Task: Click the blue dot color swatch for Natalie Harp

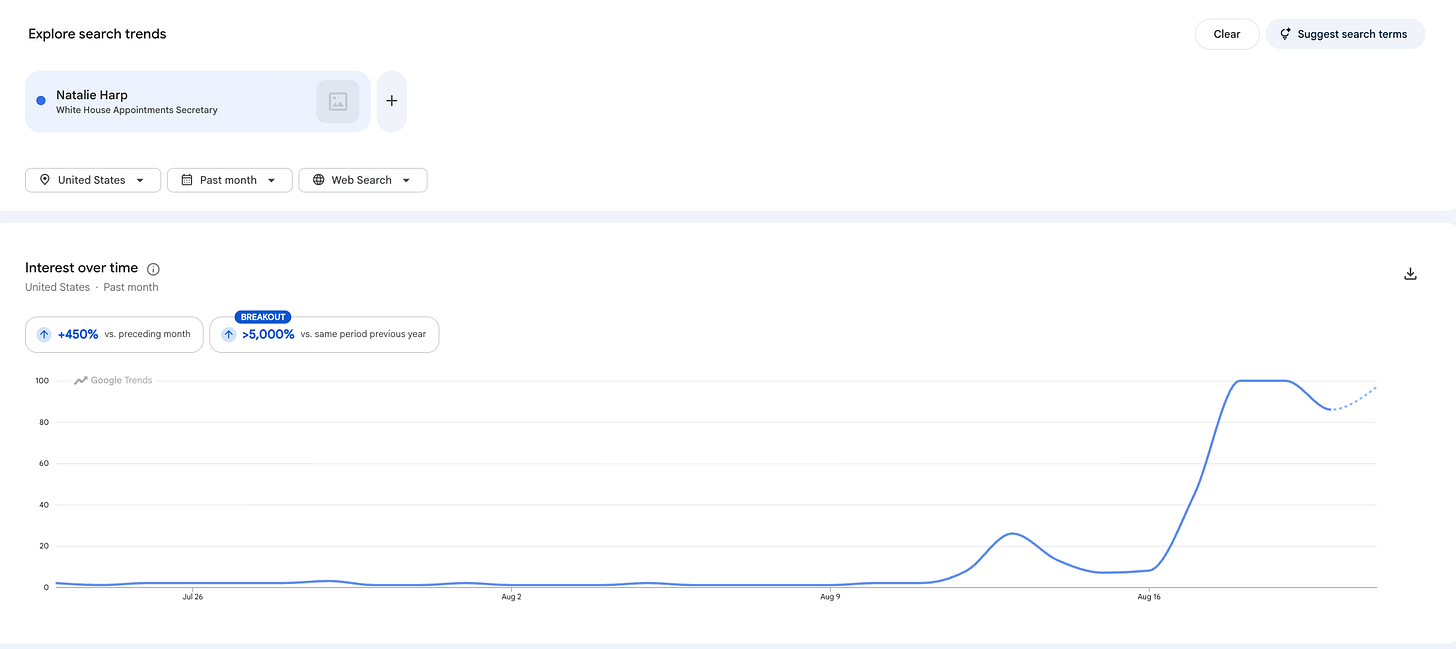Action: tap(41, 100)
